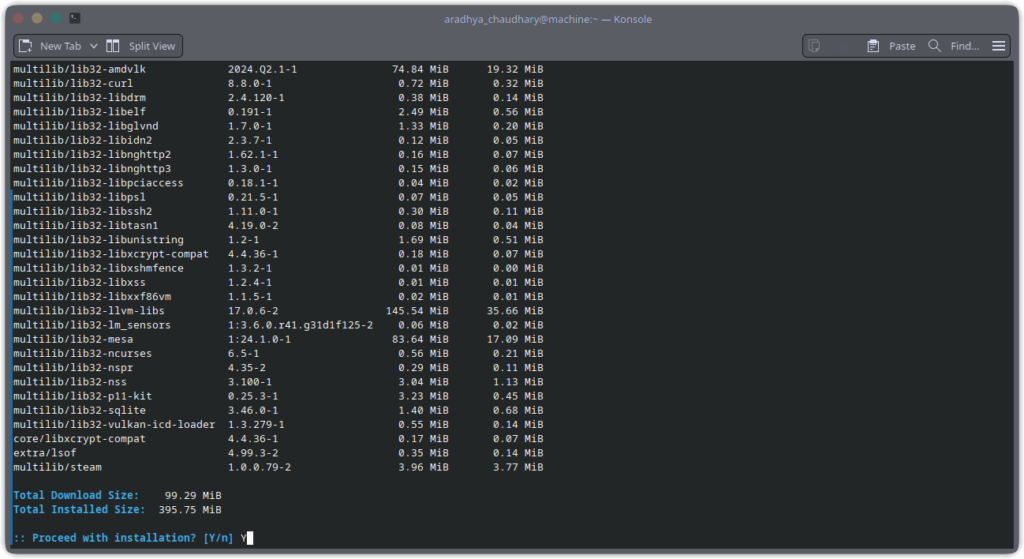
Task: Click 'multilib/lib32-nspr' entry
Action: pyautogui.click(x=73, y=368)
